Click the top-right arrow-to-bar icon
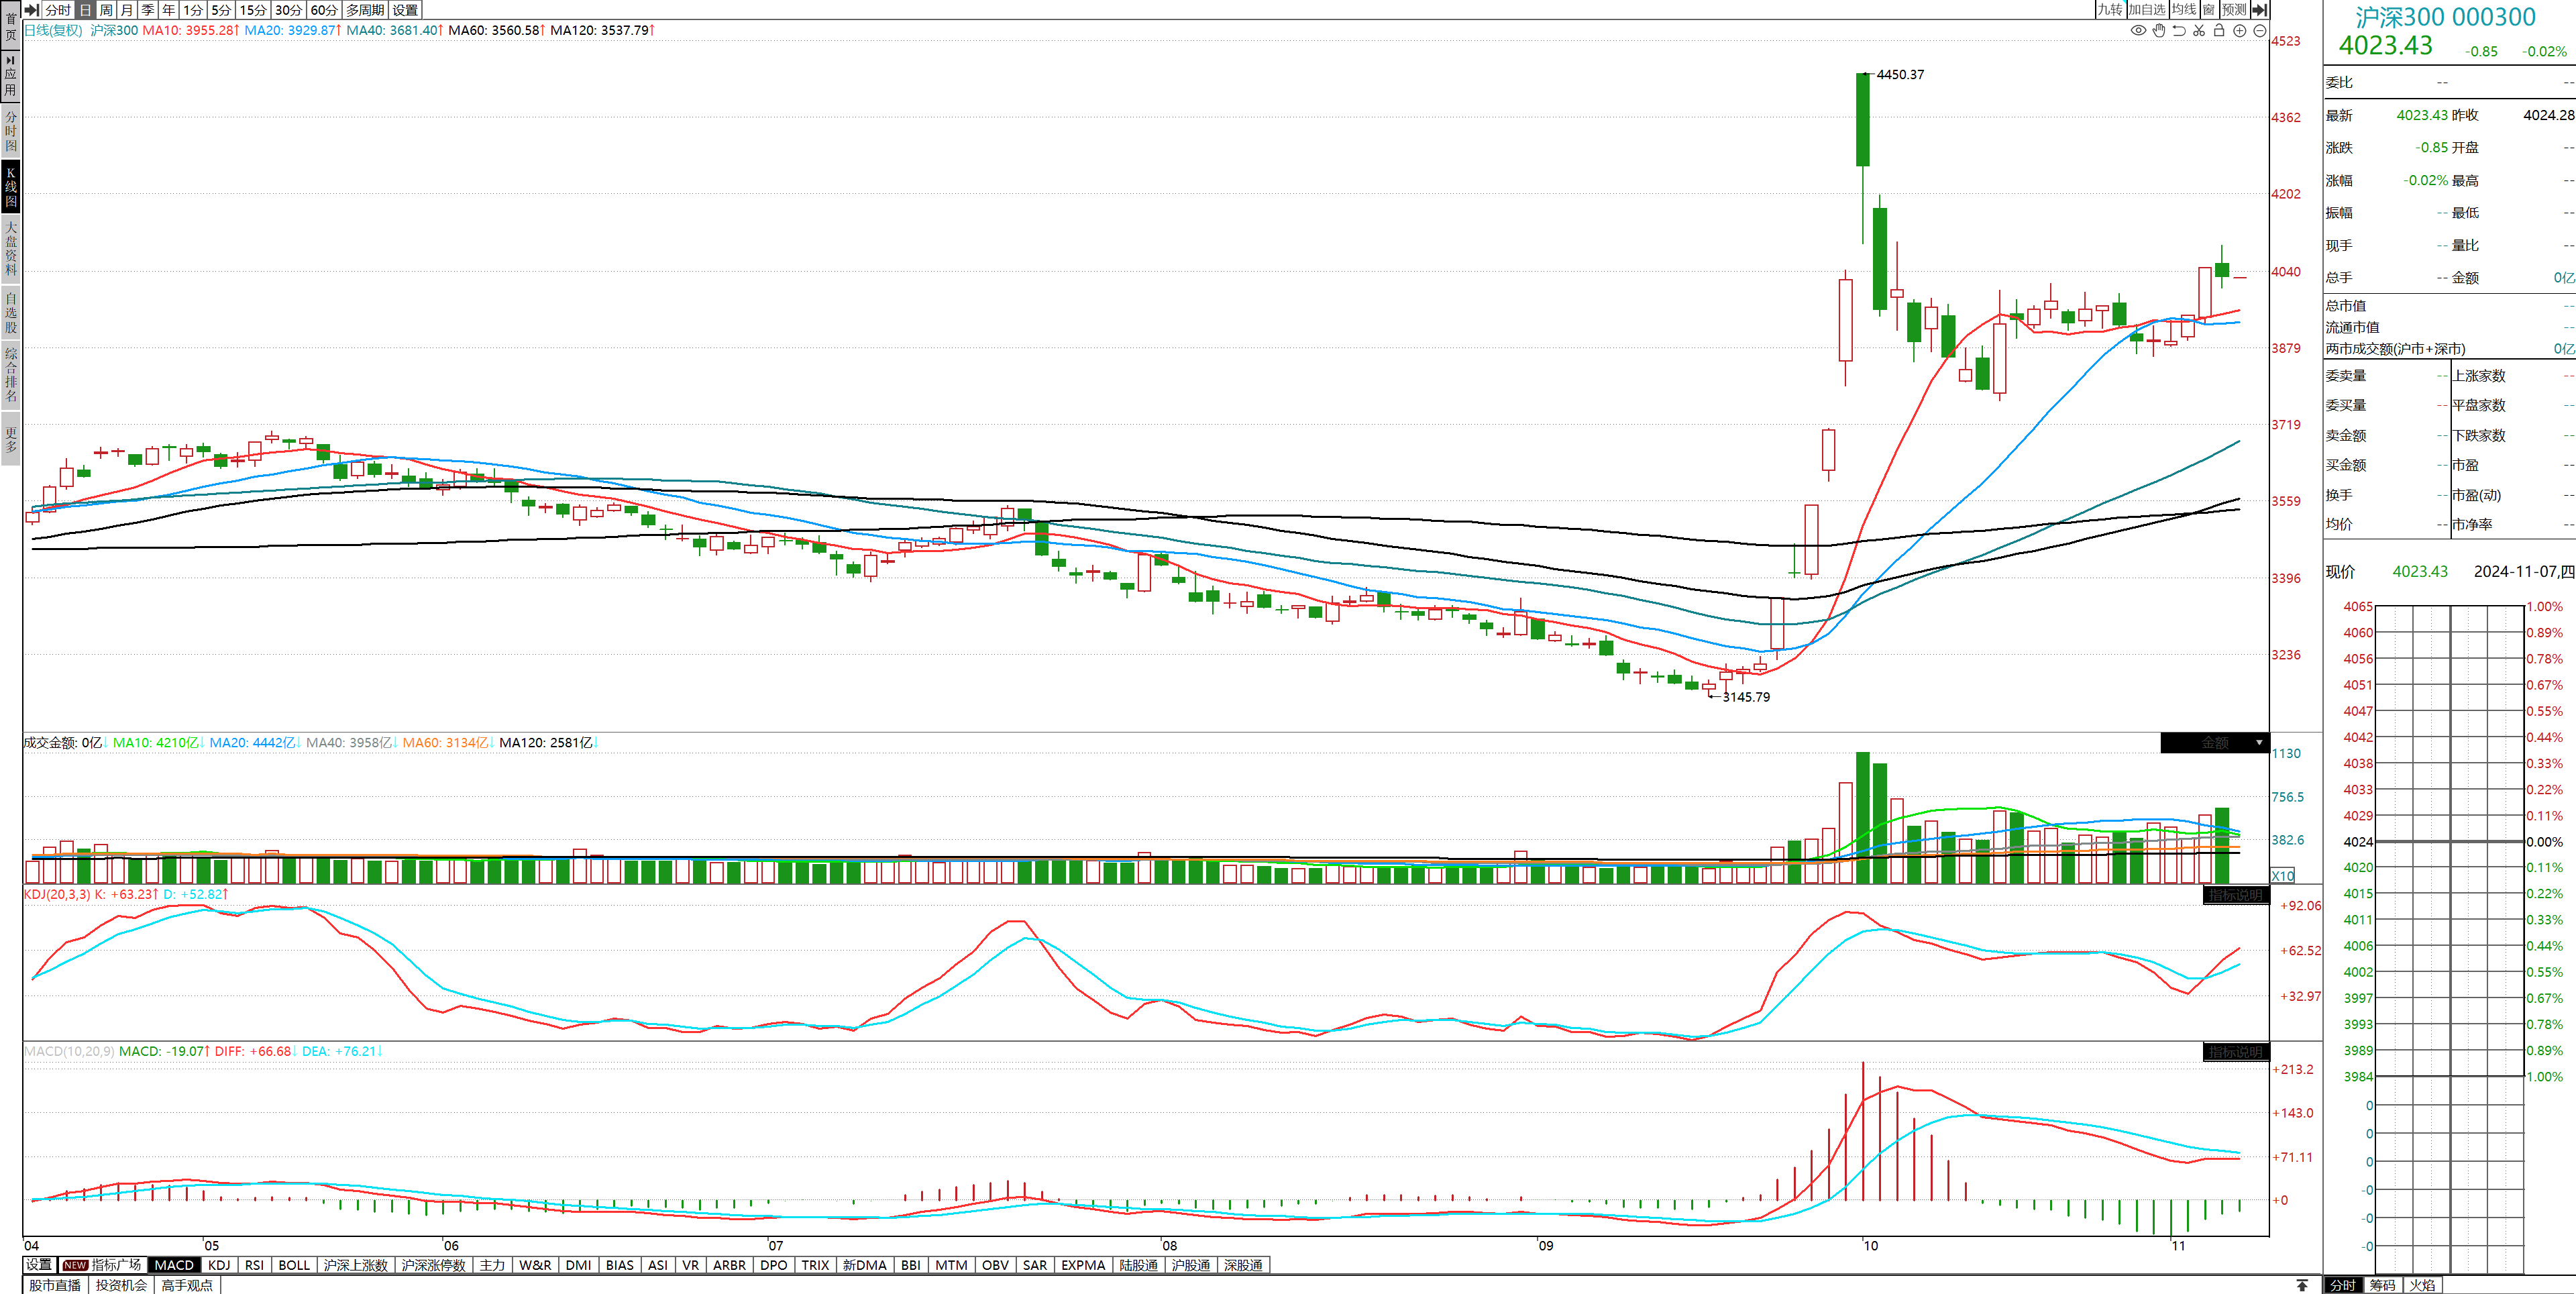Screen dimensions: 2576x1294 pos(2260,9)
